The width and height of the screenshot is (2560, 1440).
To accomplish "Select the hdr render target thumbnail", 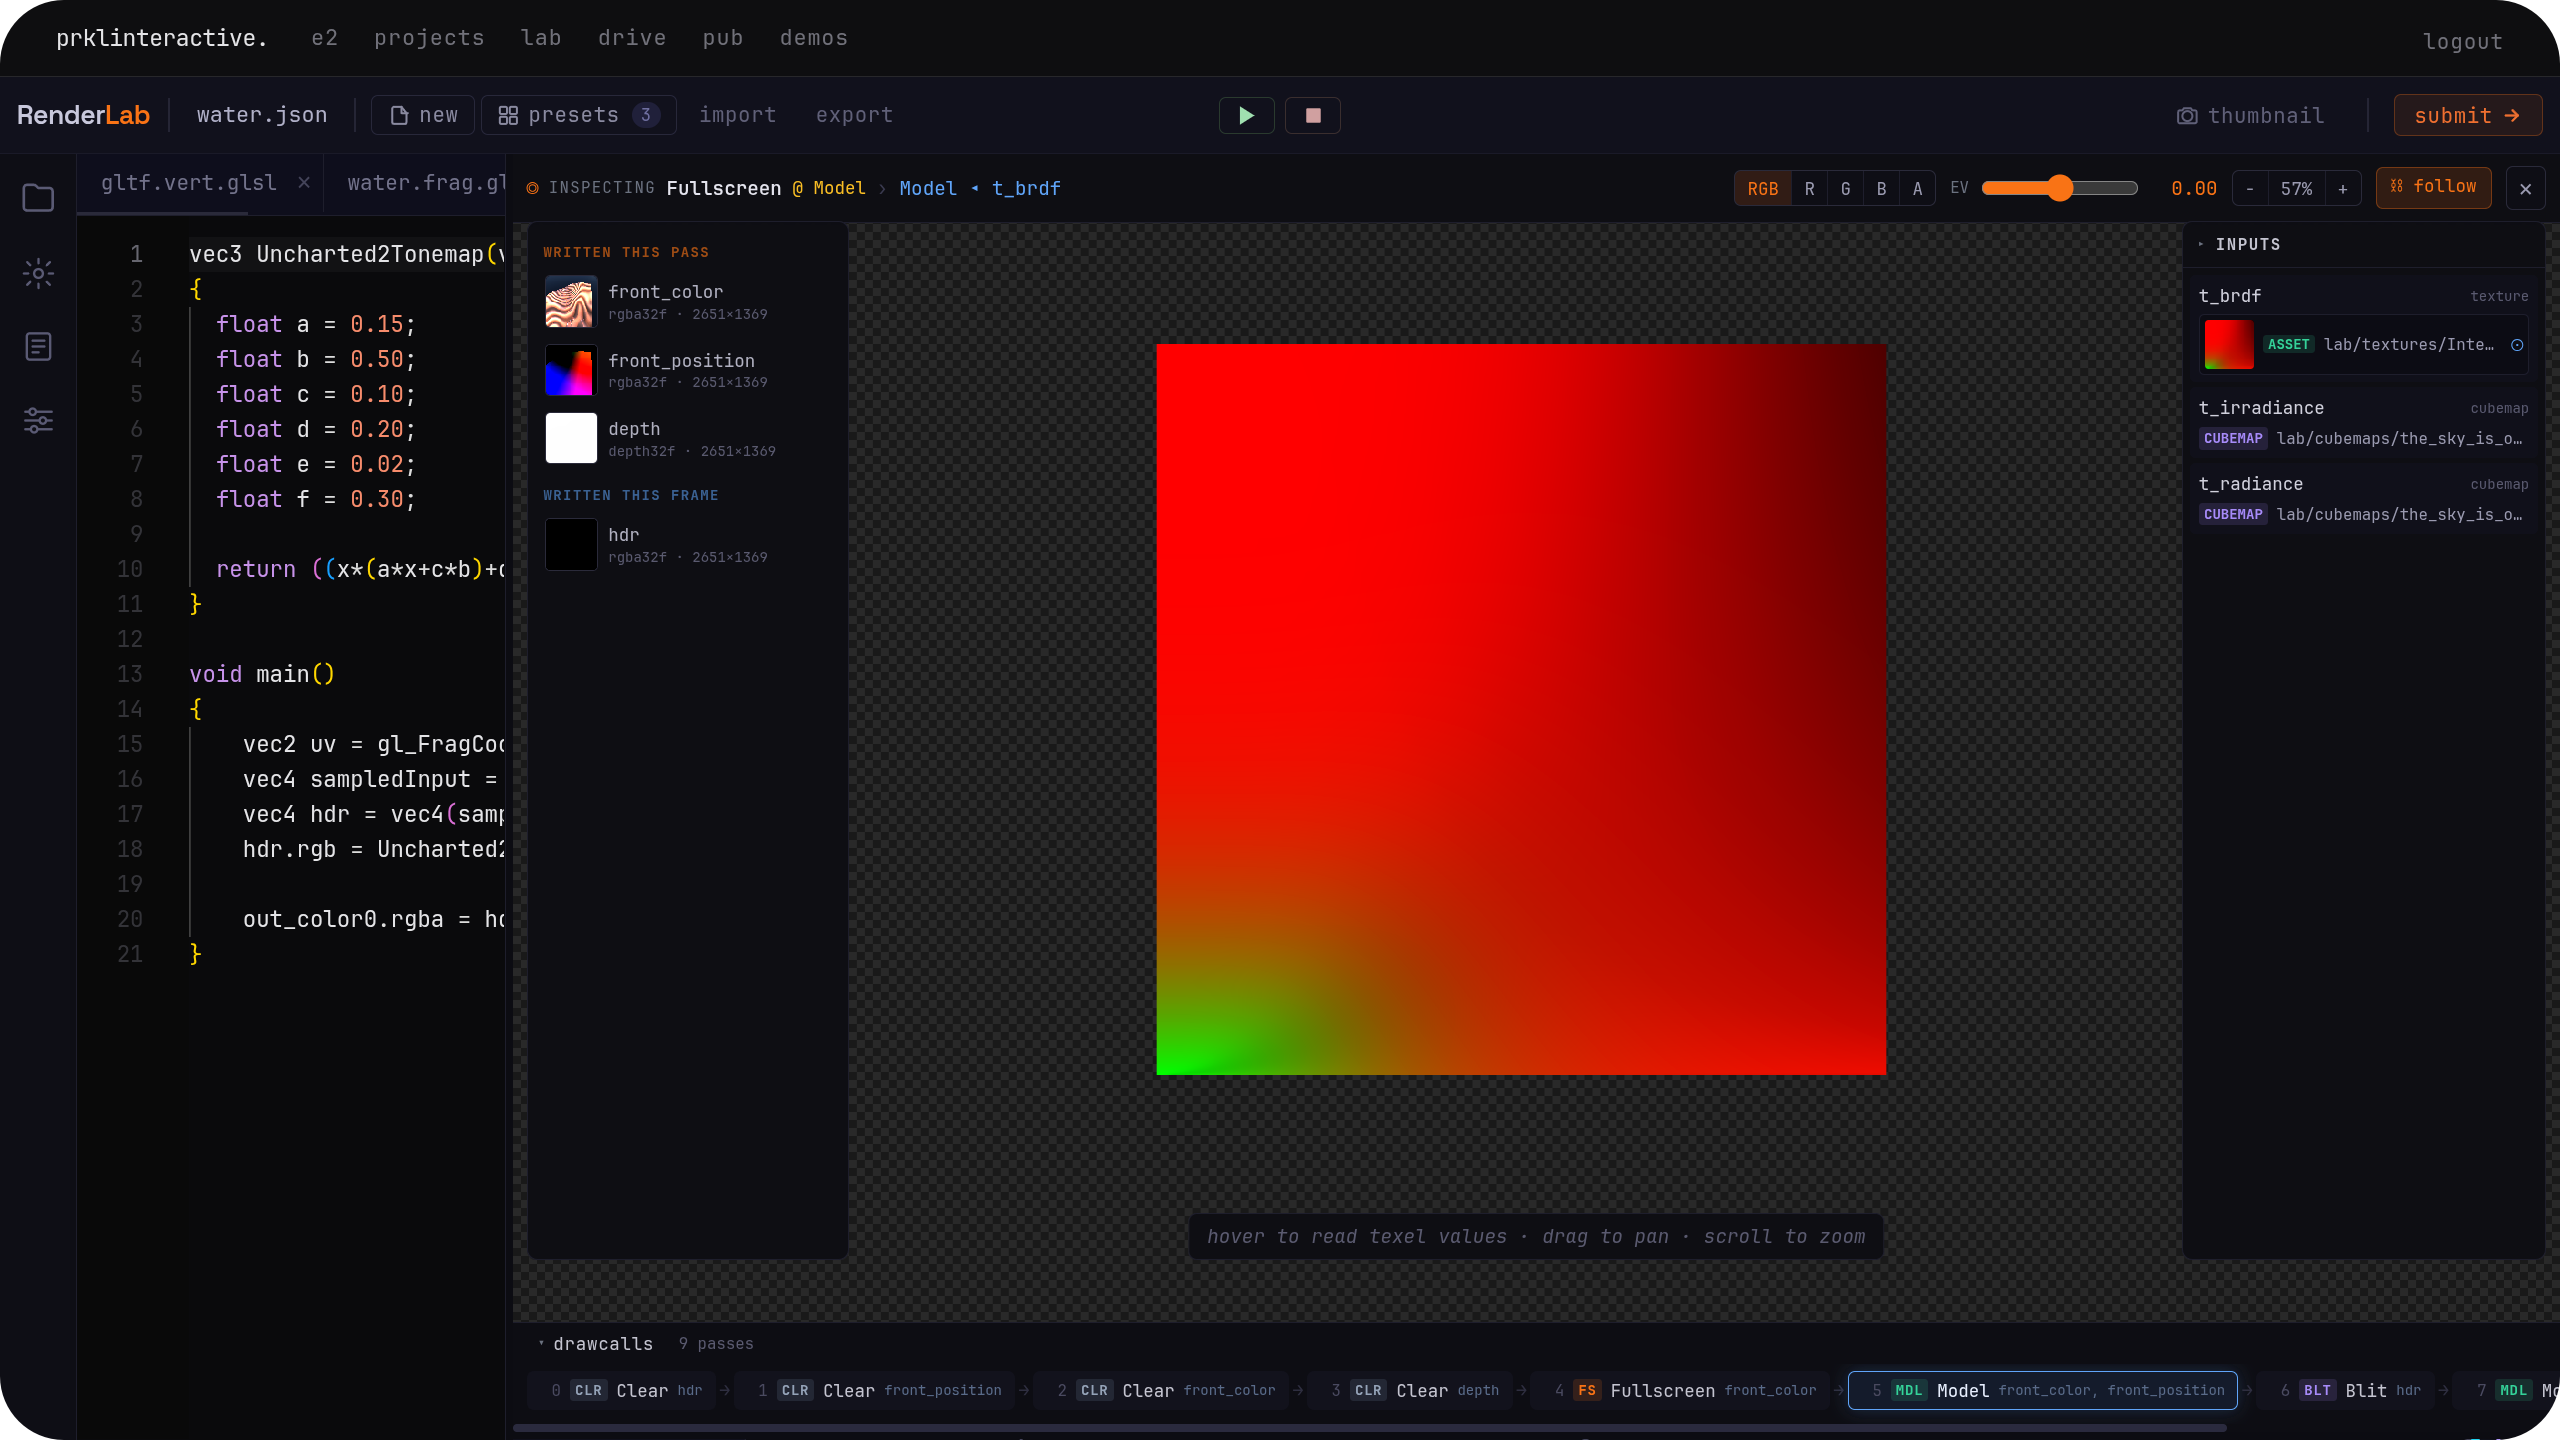I will click(x=571, y=545).
